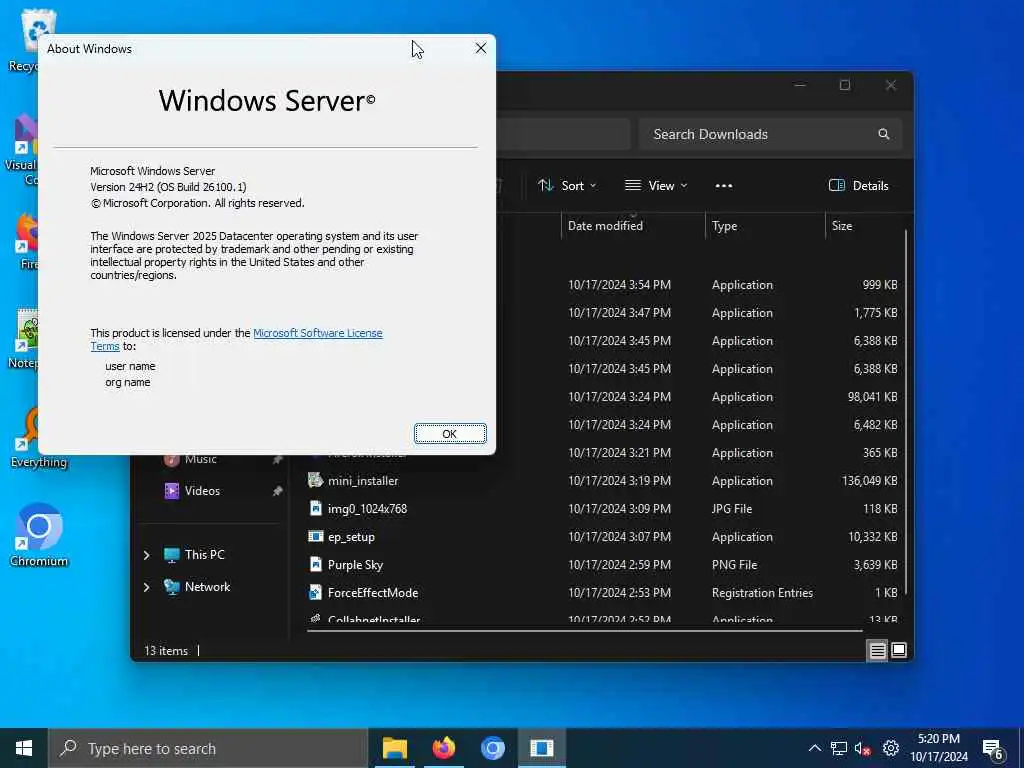Click the 136,049 KB size cell
This screenshot has height=768, width=1024.
[x=869, y=481]
